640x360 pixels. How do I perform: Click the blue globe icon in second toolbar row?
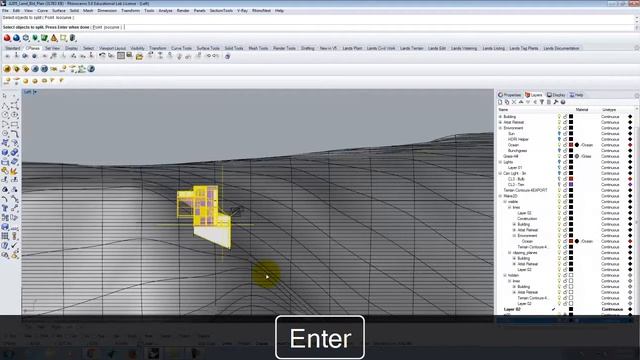tap(91, 69)
